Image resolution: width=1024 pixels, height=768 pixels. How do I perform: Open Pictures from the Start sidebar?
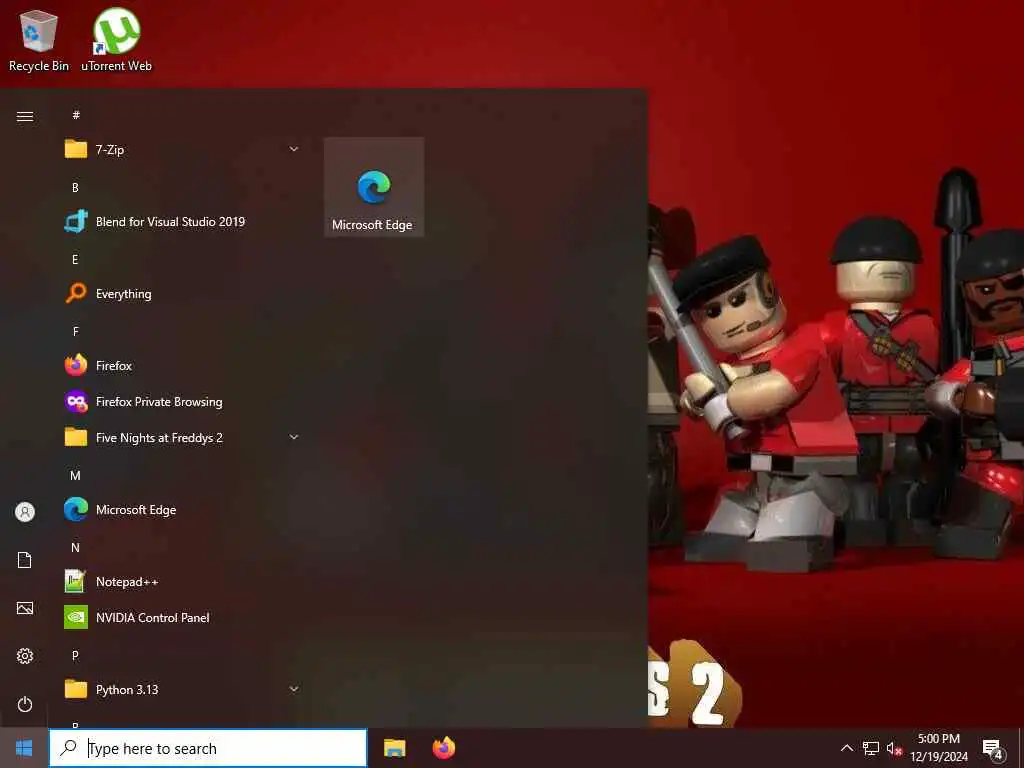pos(25,608)
